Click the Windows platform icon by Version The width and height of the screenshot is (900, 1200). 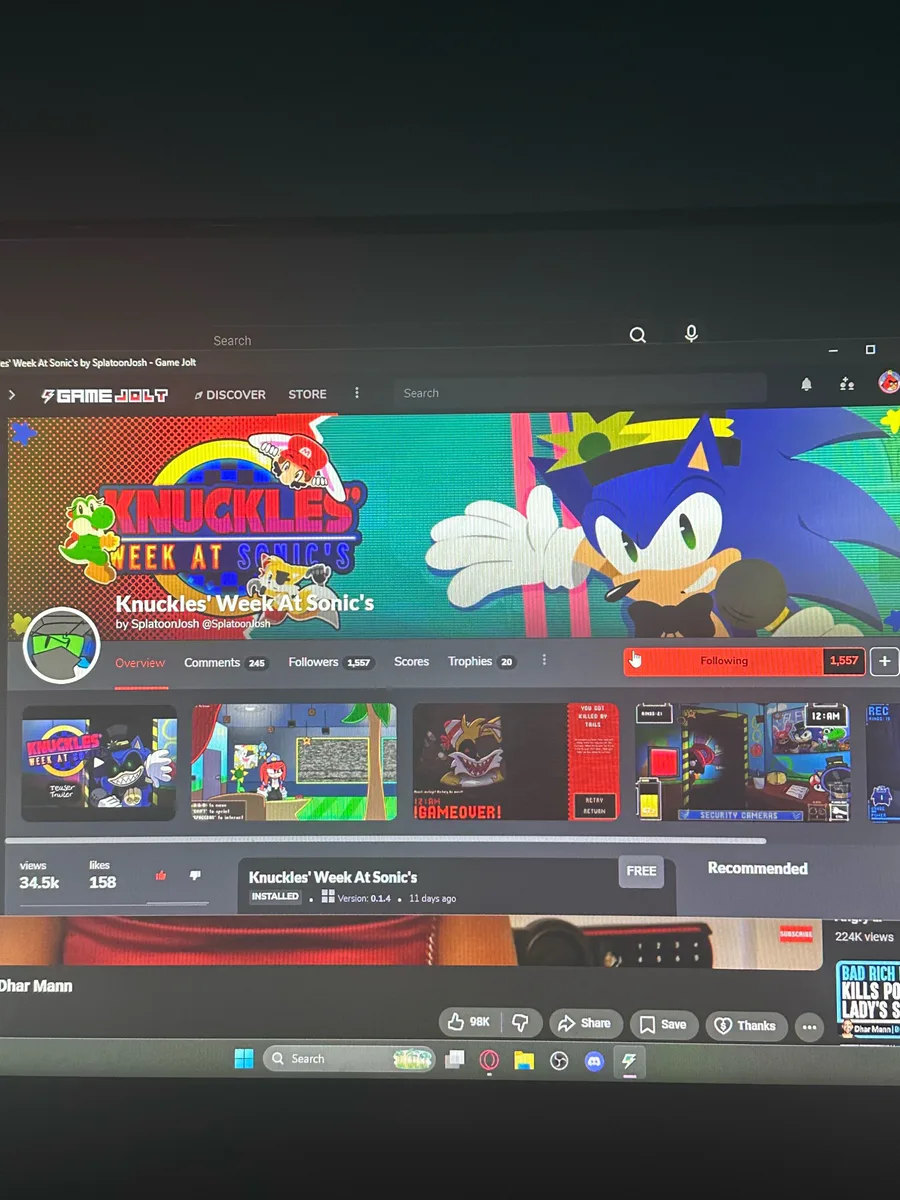328,897
